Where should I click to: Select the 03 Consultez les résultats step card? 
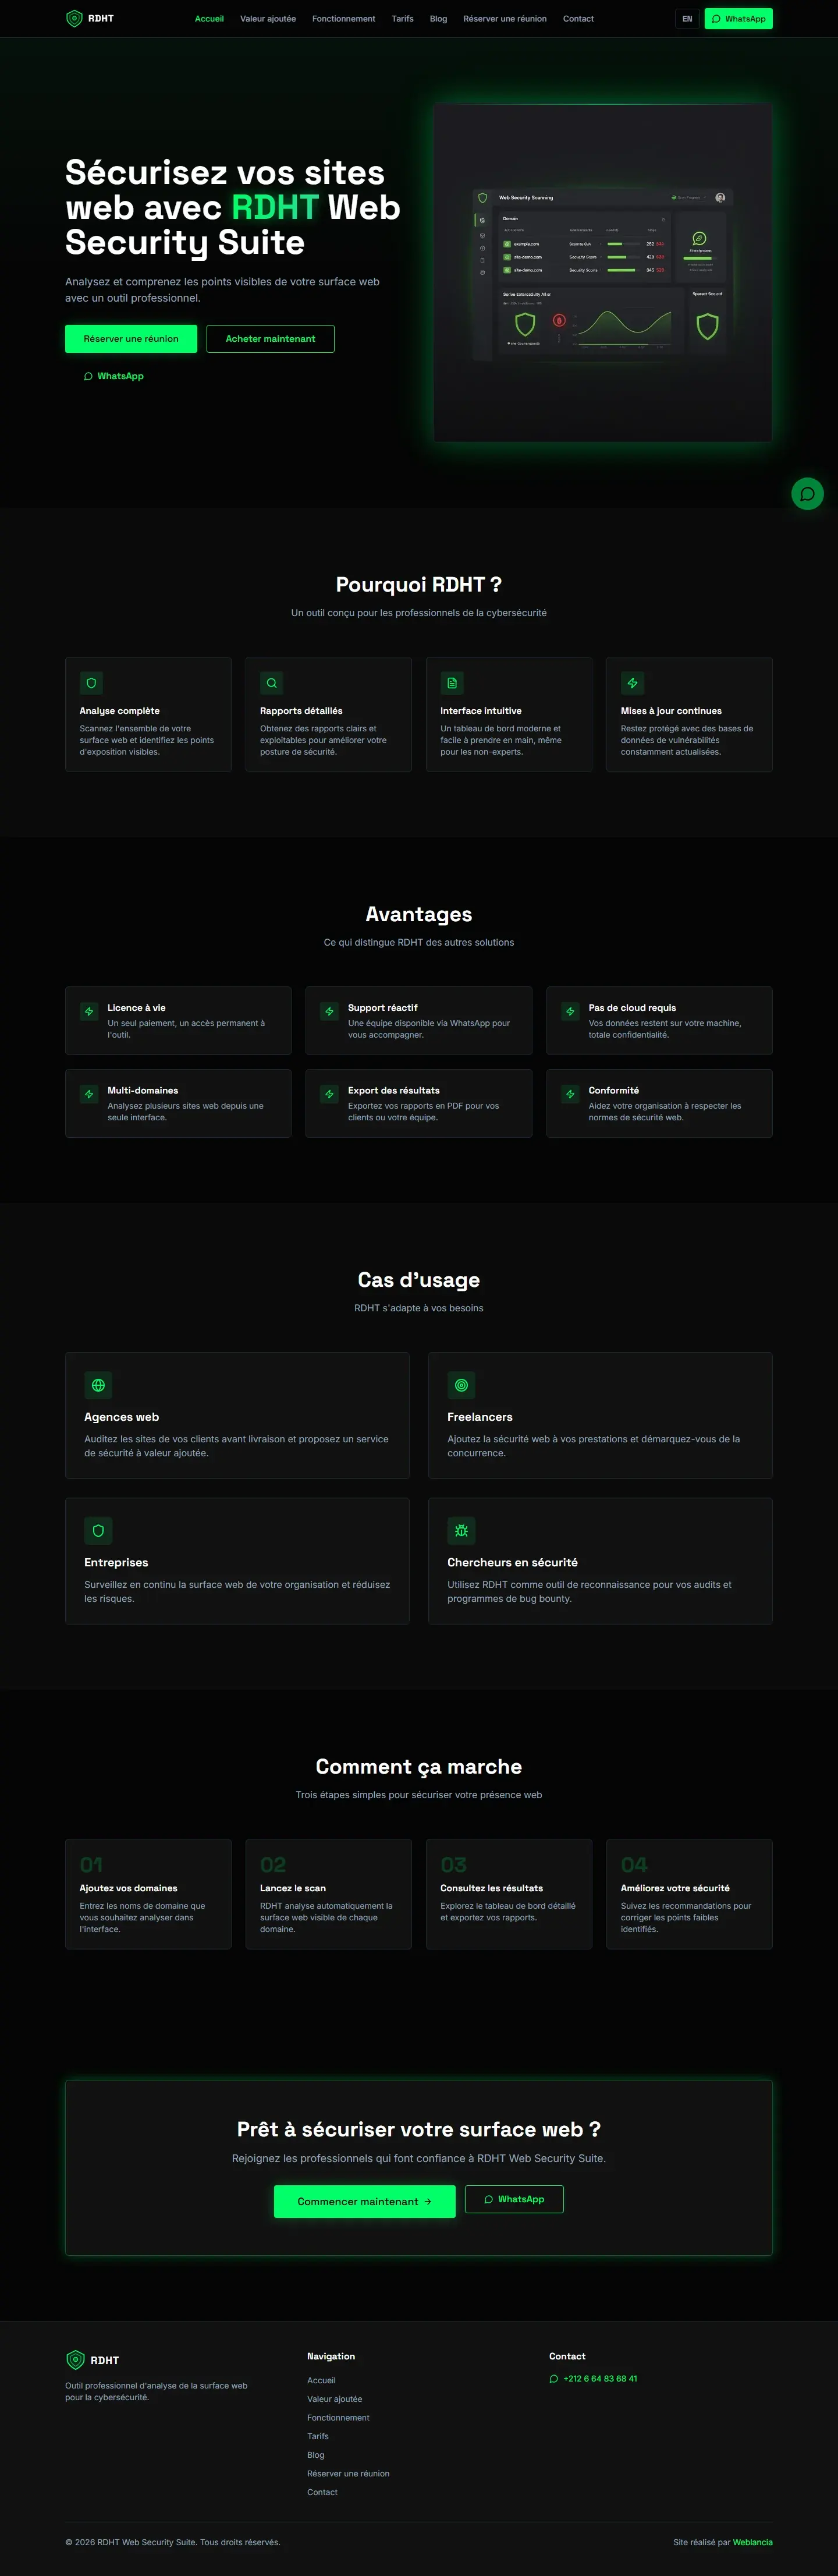(509, 1894)
